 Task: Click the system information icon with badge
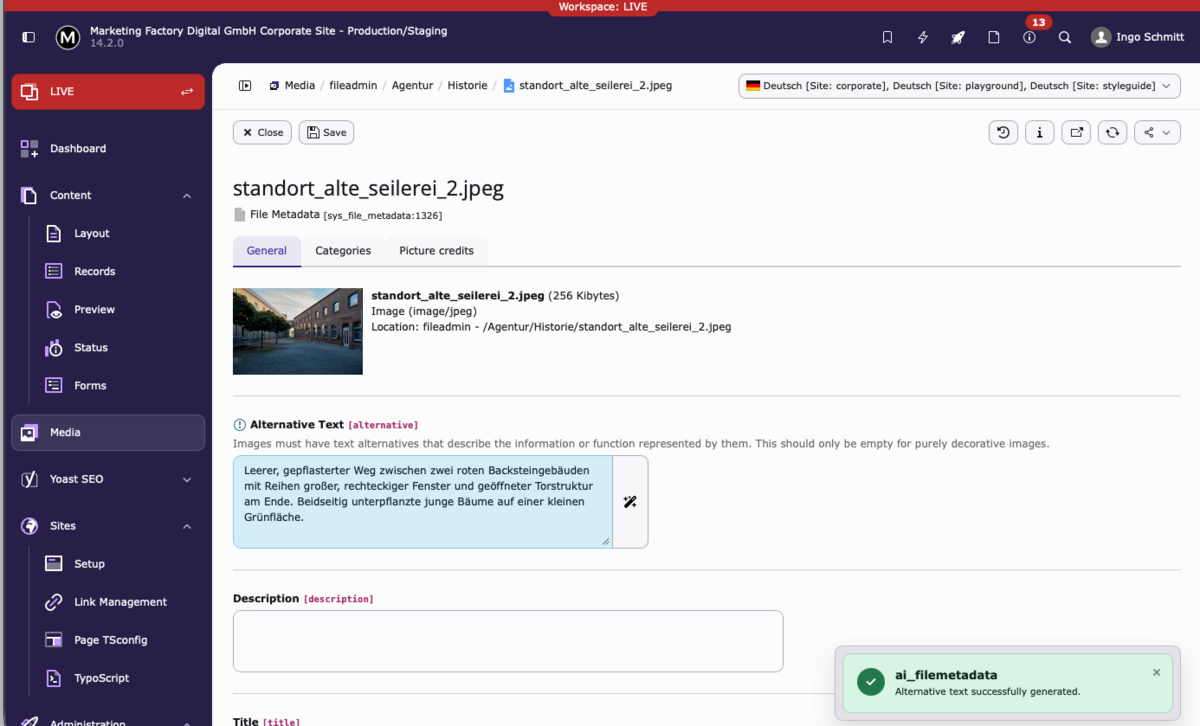tap(1029, 37)
